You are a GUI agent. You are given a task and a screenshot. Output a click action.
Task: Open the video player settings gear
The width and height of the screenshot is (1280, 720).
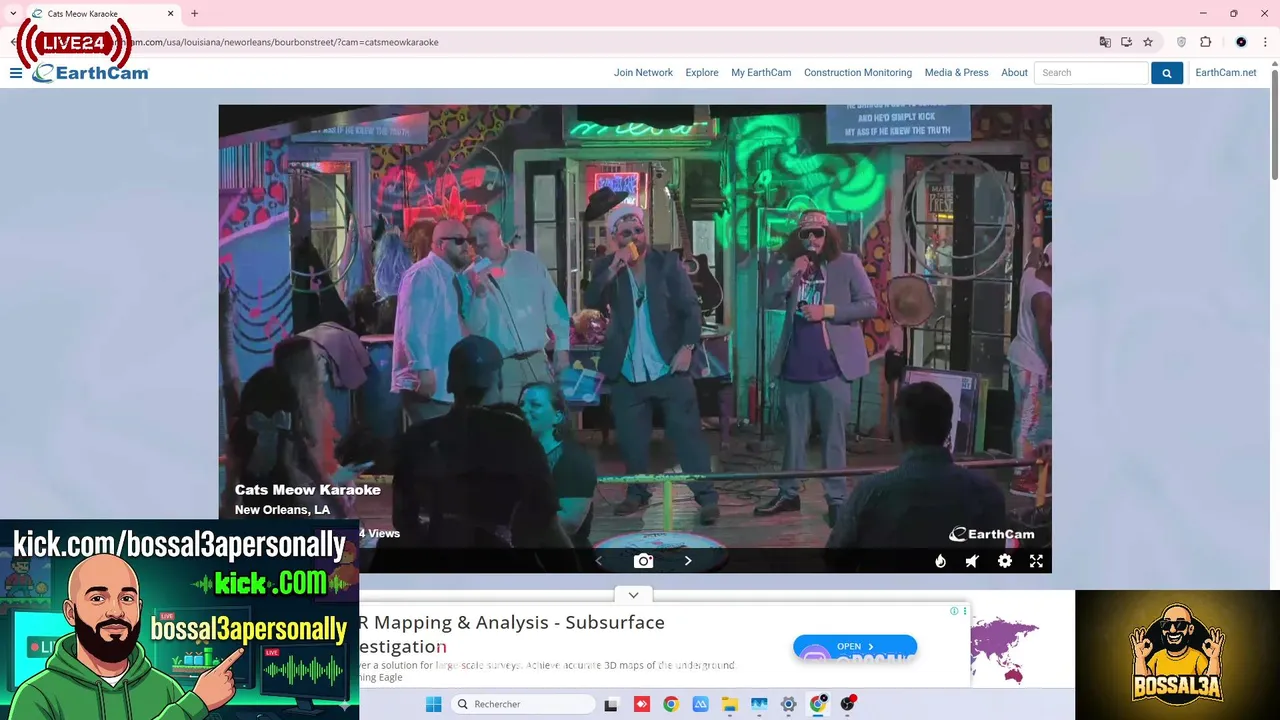(1005, 561)
